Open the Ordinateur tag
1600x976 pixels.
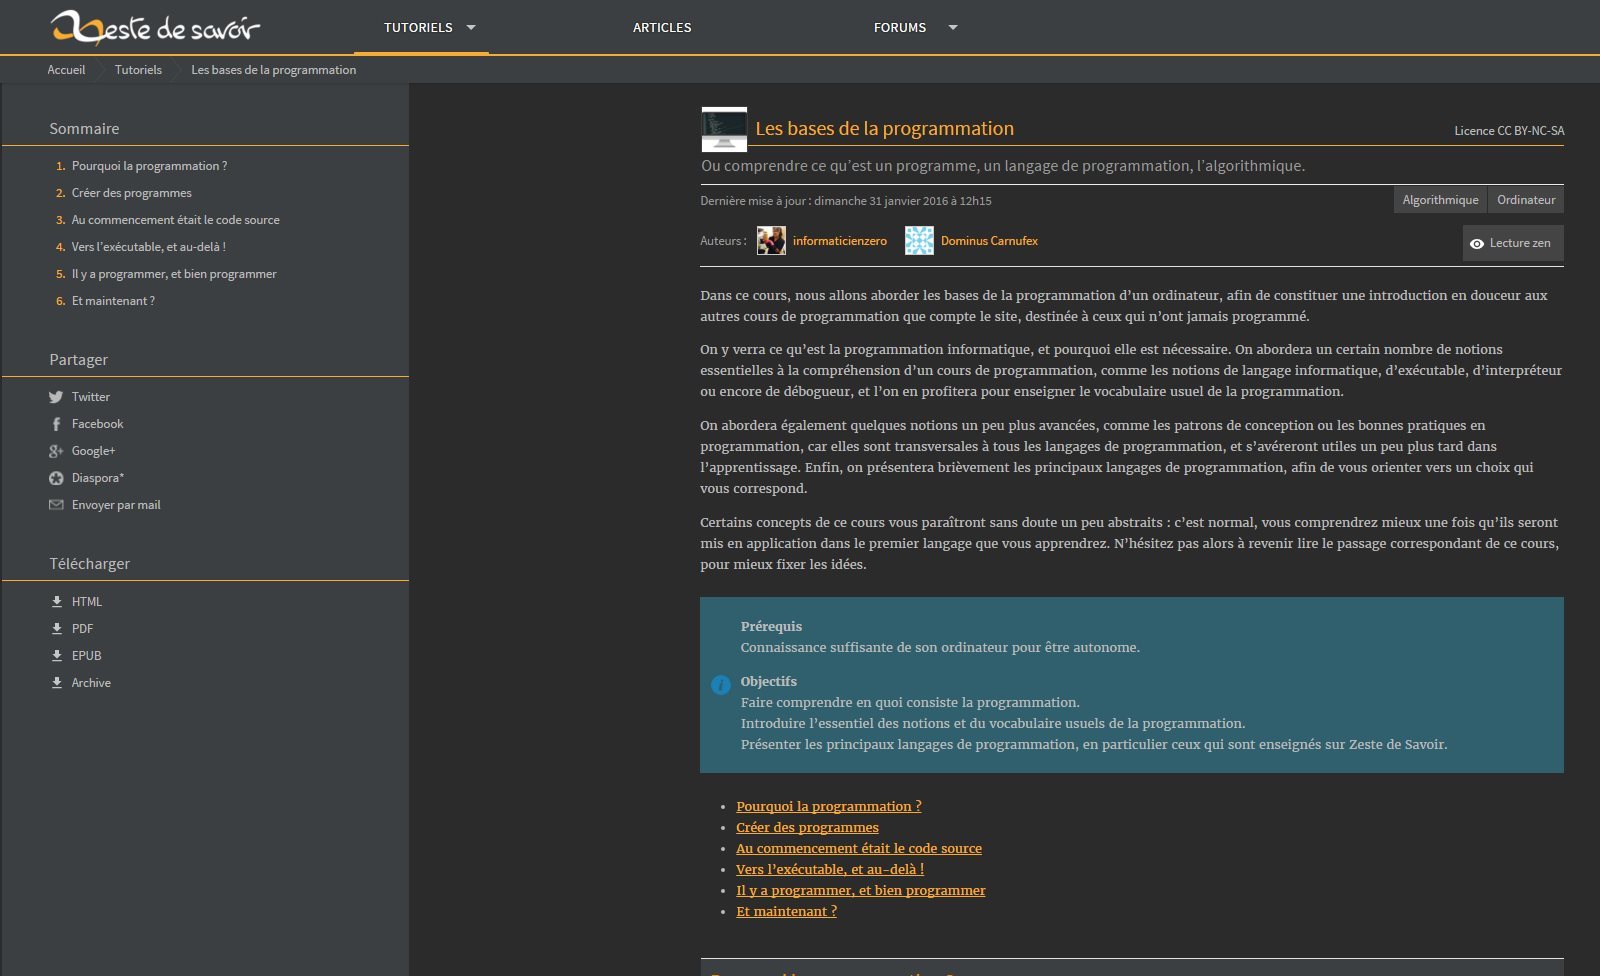click(x=1526, y=200)
